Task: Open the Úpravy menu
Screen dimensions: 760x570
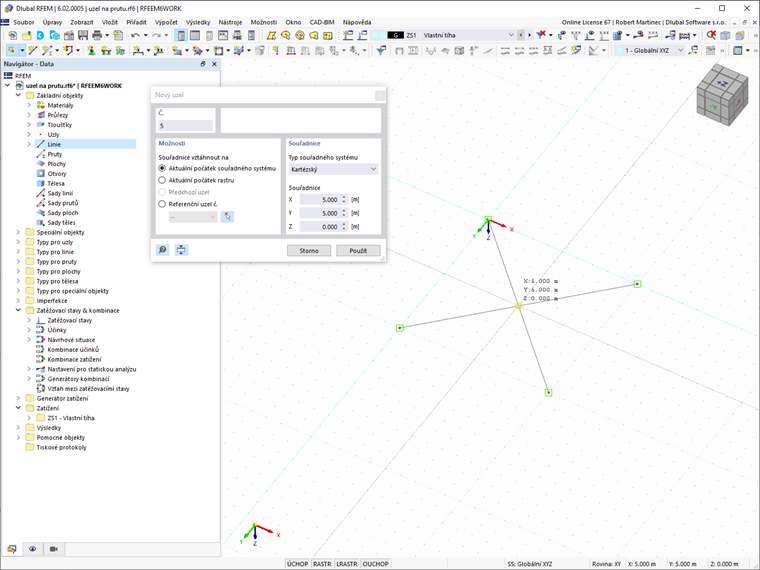Action: (52, 22)
